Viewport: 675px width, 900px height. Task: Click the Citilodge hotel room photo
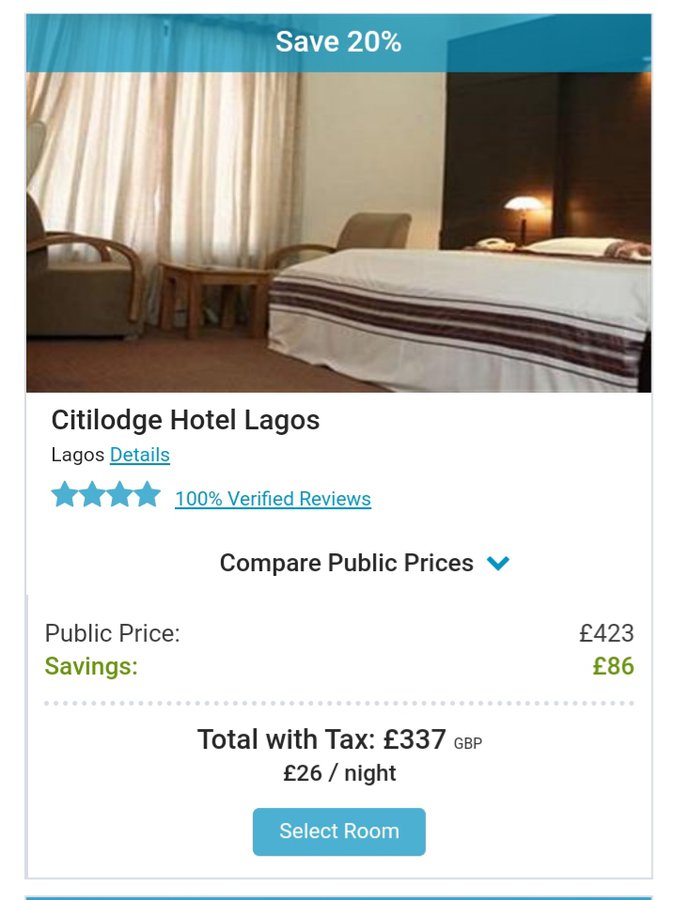[x=338, y=232]
